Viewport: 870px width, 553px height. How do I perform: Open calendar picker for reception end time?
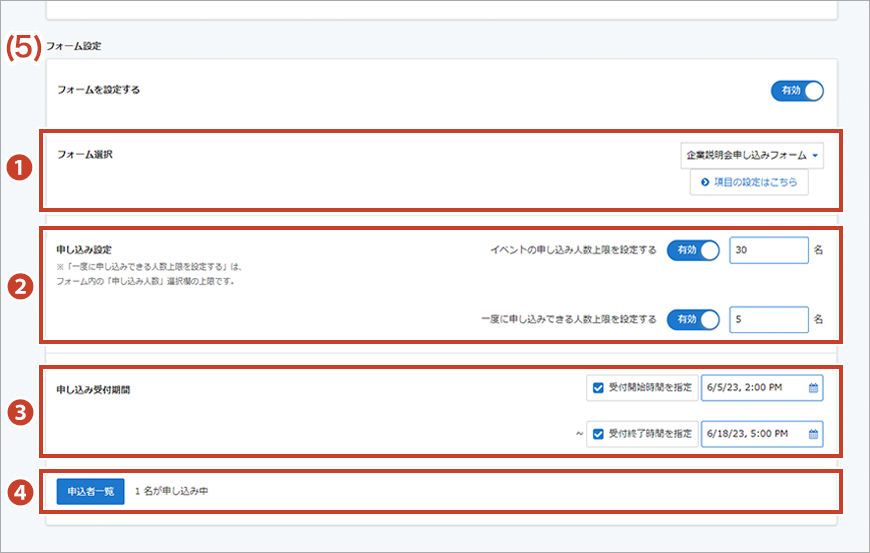point(813,434)
